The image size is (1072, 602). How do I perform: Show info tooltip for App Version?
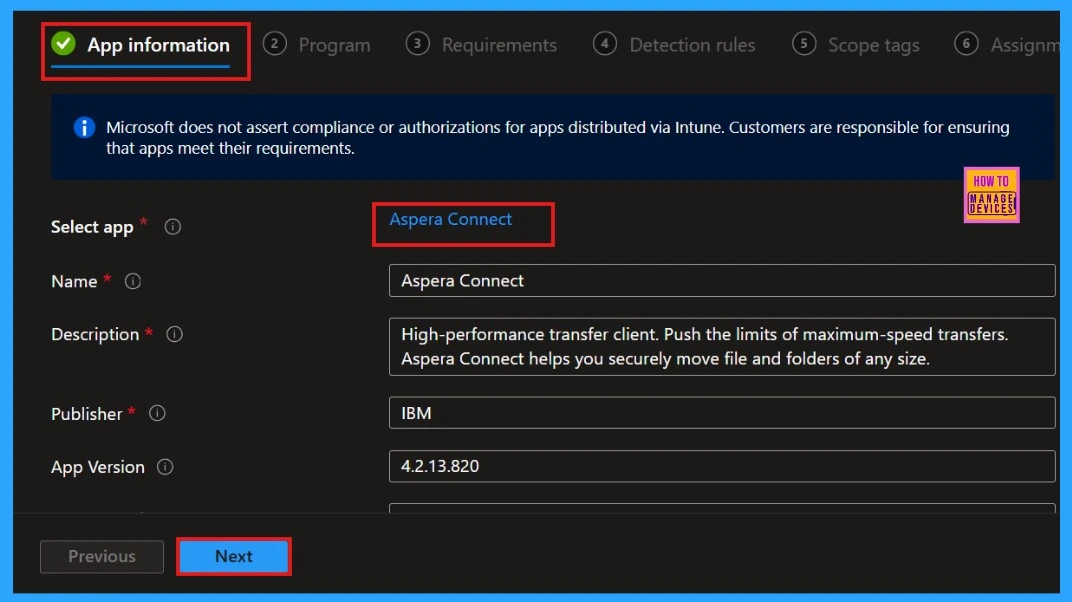point(165,467)
